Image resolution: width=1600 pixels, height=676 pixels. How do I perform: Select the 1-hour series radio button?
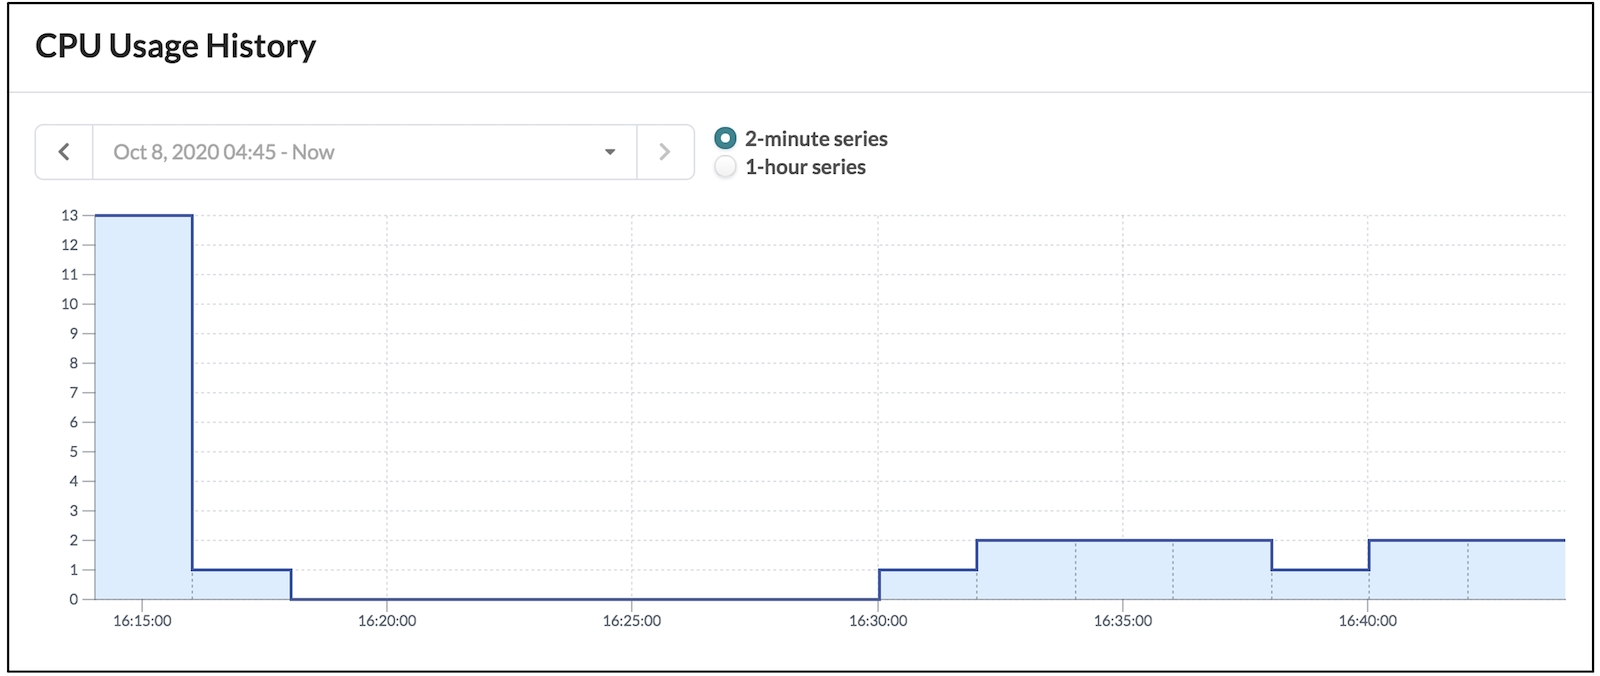click(x=725, y=167)
